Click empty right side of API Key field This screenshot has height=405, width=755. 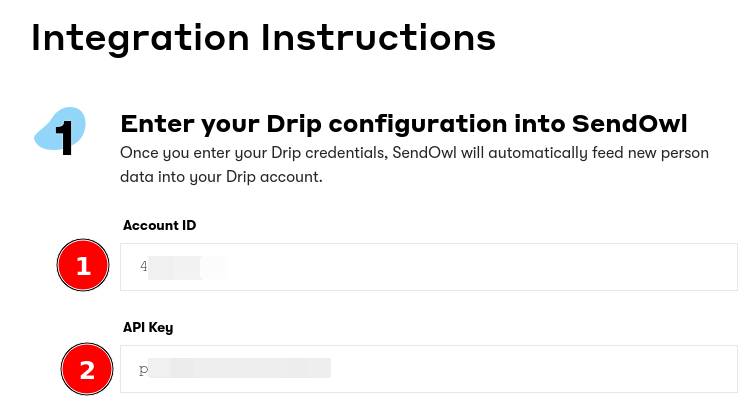600,369
